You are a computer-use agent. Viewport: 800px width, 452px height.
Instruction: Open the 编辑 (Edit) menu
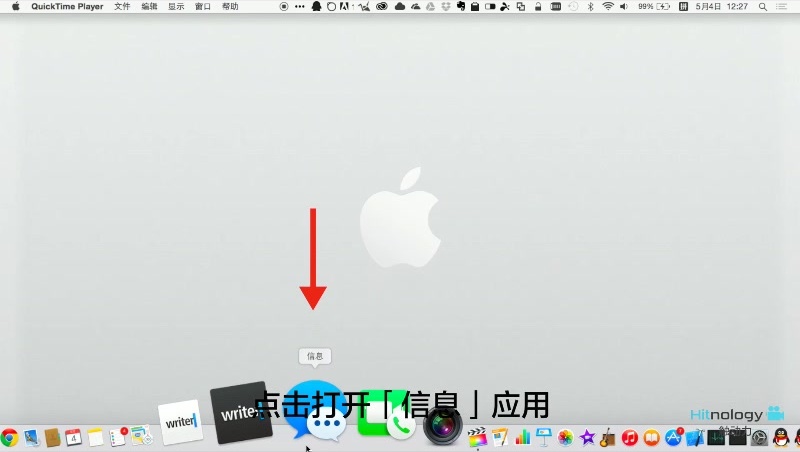coord(149,6)
